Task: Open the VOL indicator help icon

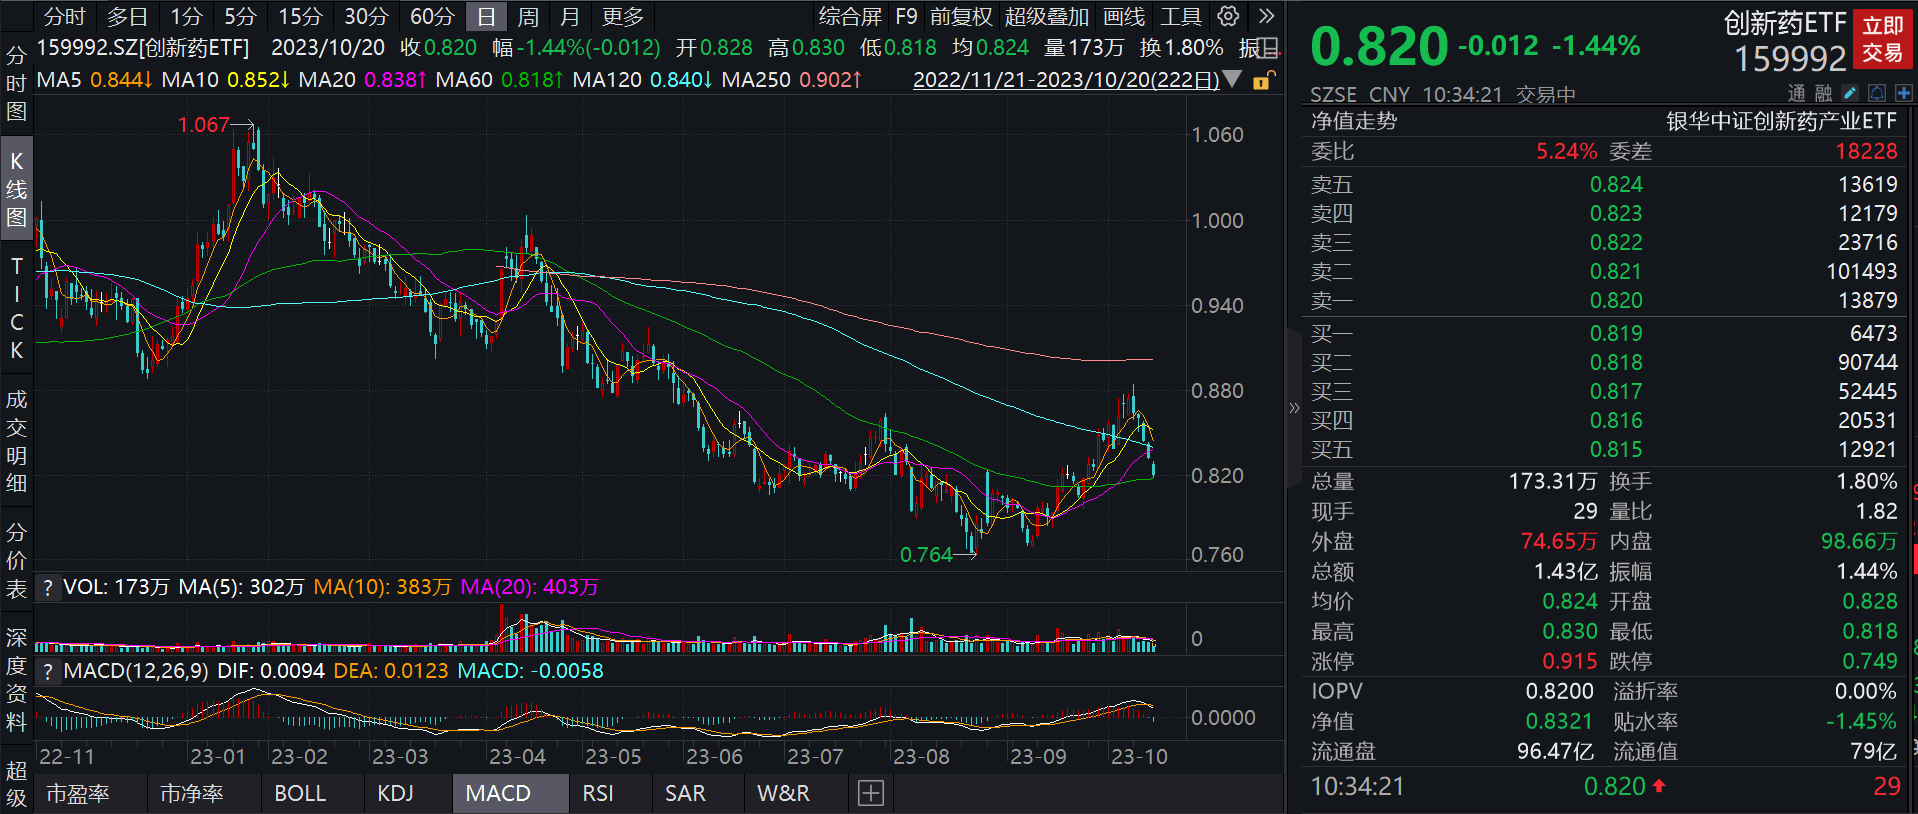Action: 47,588
